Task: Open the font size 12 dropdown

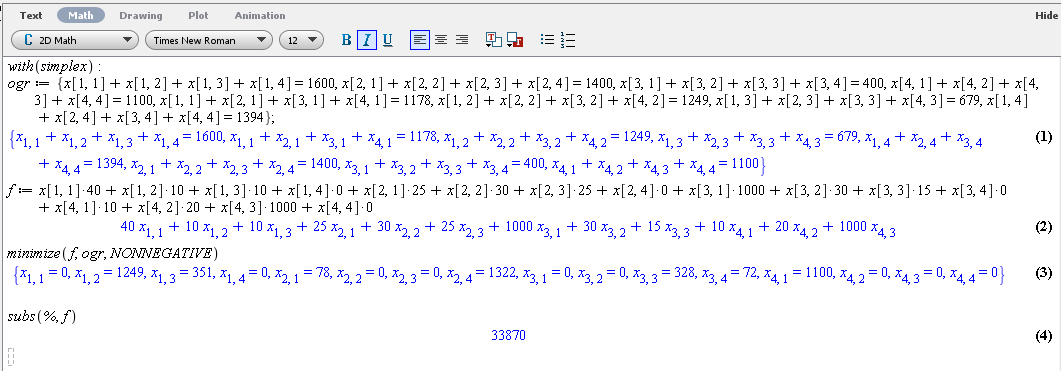Action: tap(301, 40)
